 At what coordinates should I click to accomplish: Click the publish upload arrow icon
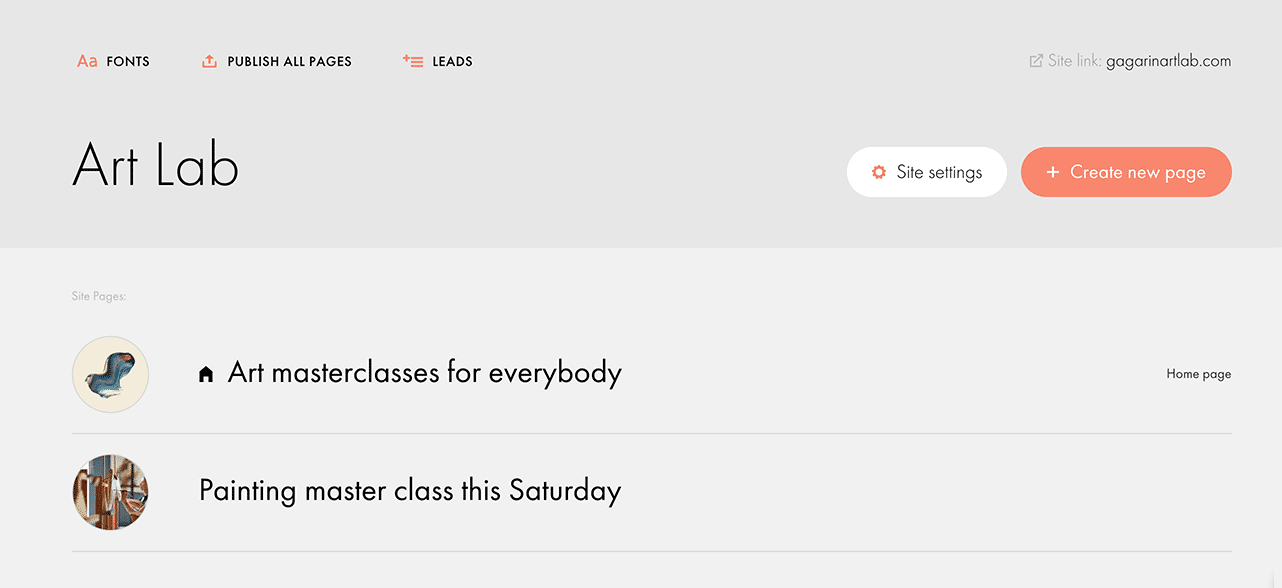click(209, 61)
